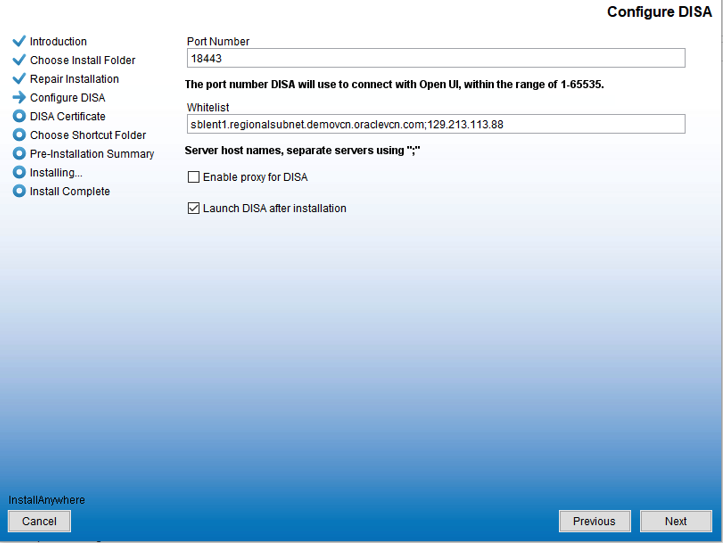Image resolution: width=723 pixels, height=543 pixels.
Task: Click the port range description text
Action: [x=394, y=84]
